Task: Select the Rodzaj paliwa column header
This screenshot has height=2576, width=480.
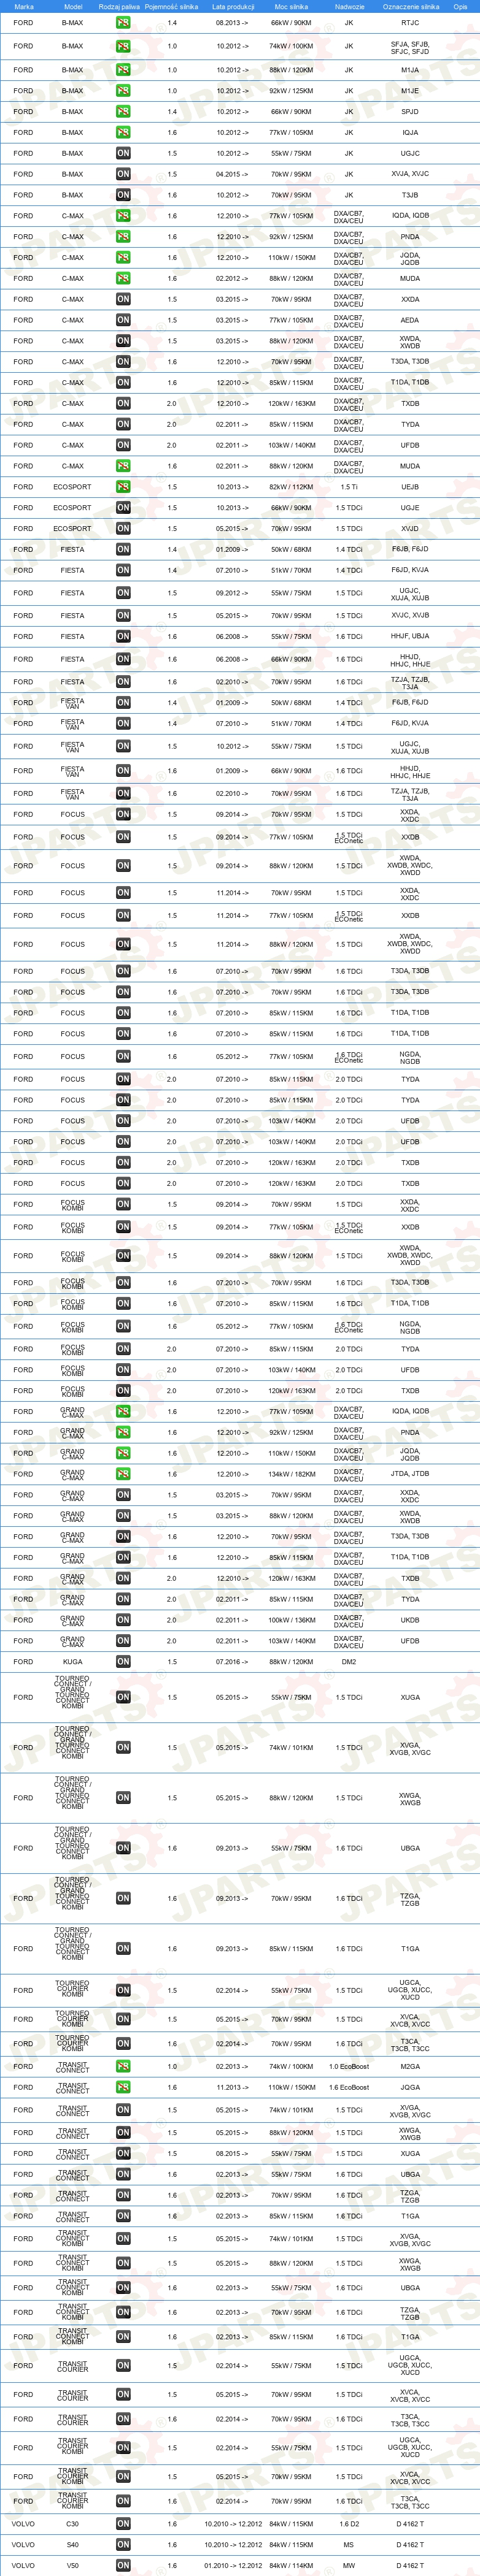Action: [x=119, y=6]
